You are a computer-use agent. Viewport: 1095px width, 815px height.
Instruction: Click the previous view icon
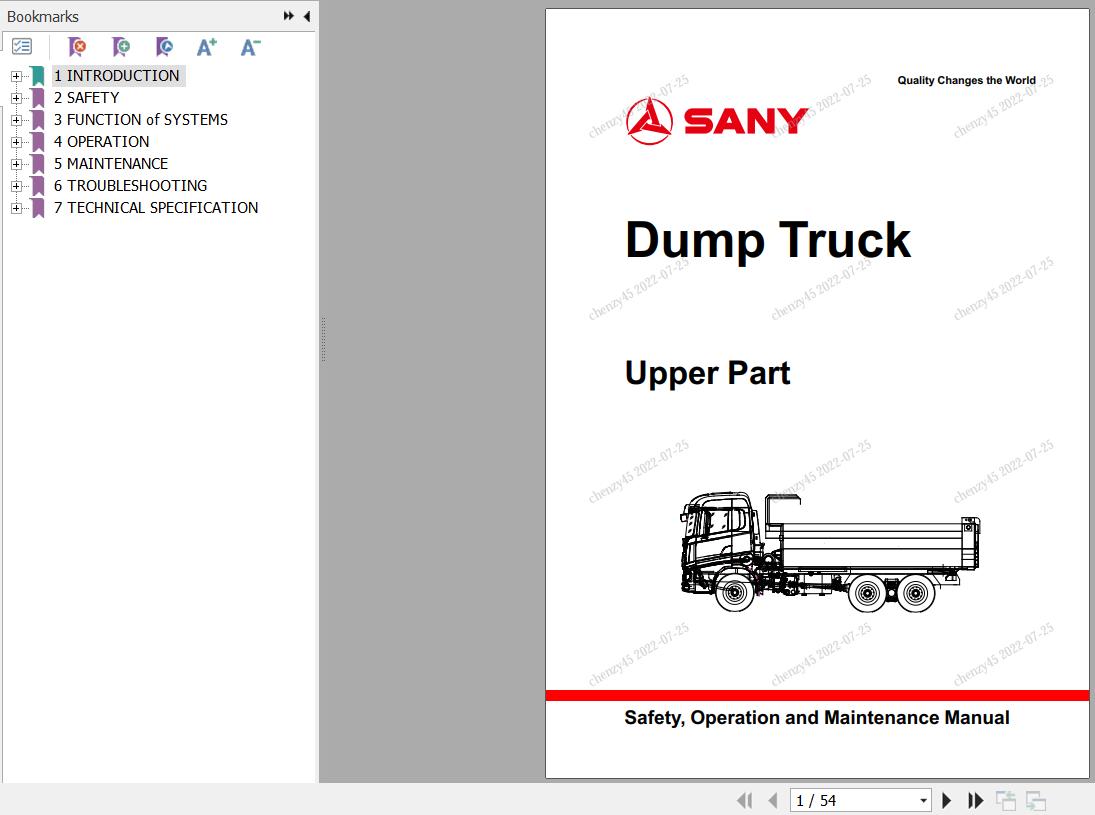pyautogui.click(x=1006, y=800)
